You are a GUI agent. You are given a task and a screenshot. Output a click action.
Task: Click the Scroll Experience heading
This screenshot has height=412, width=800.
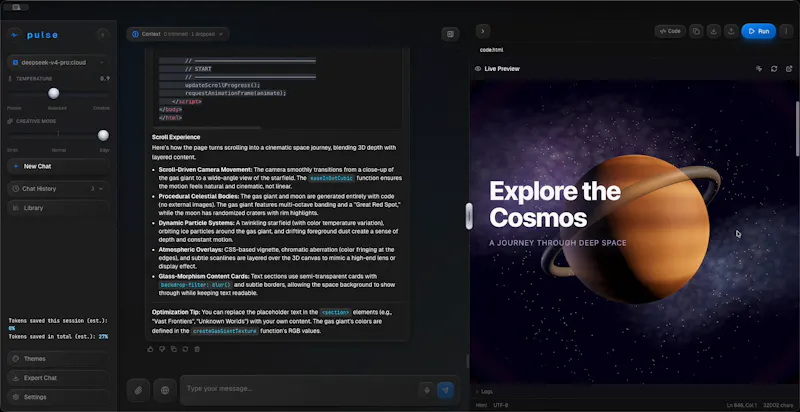pos(176,137)
